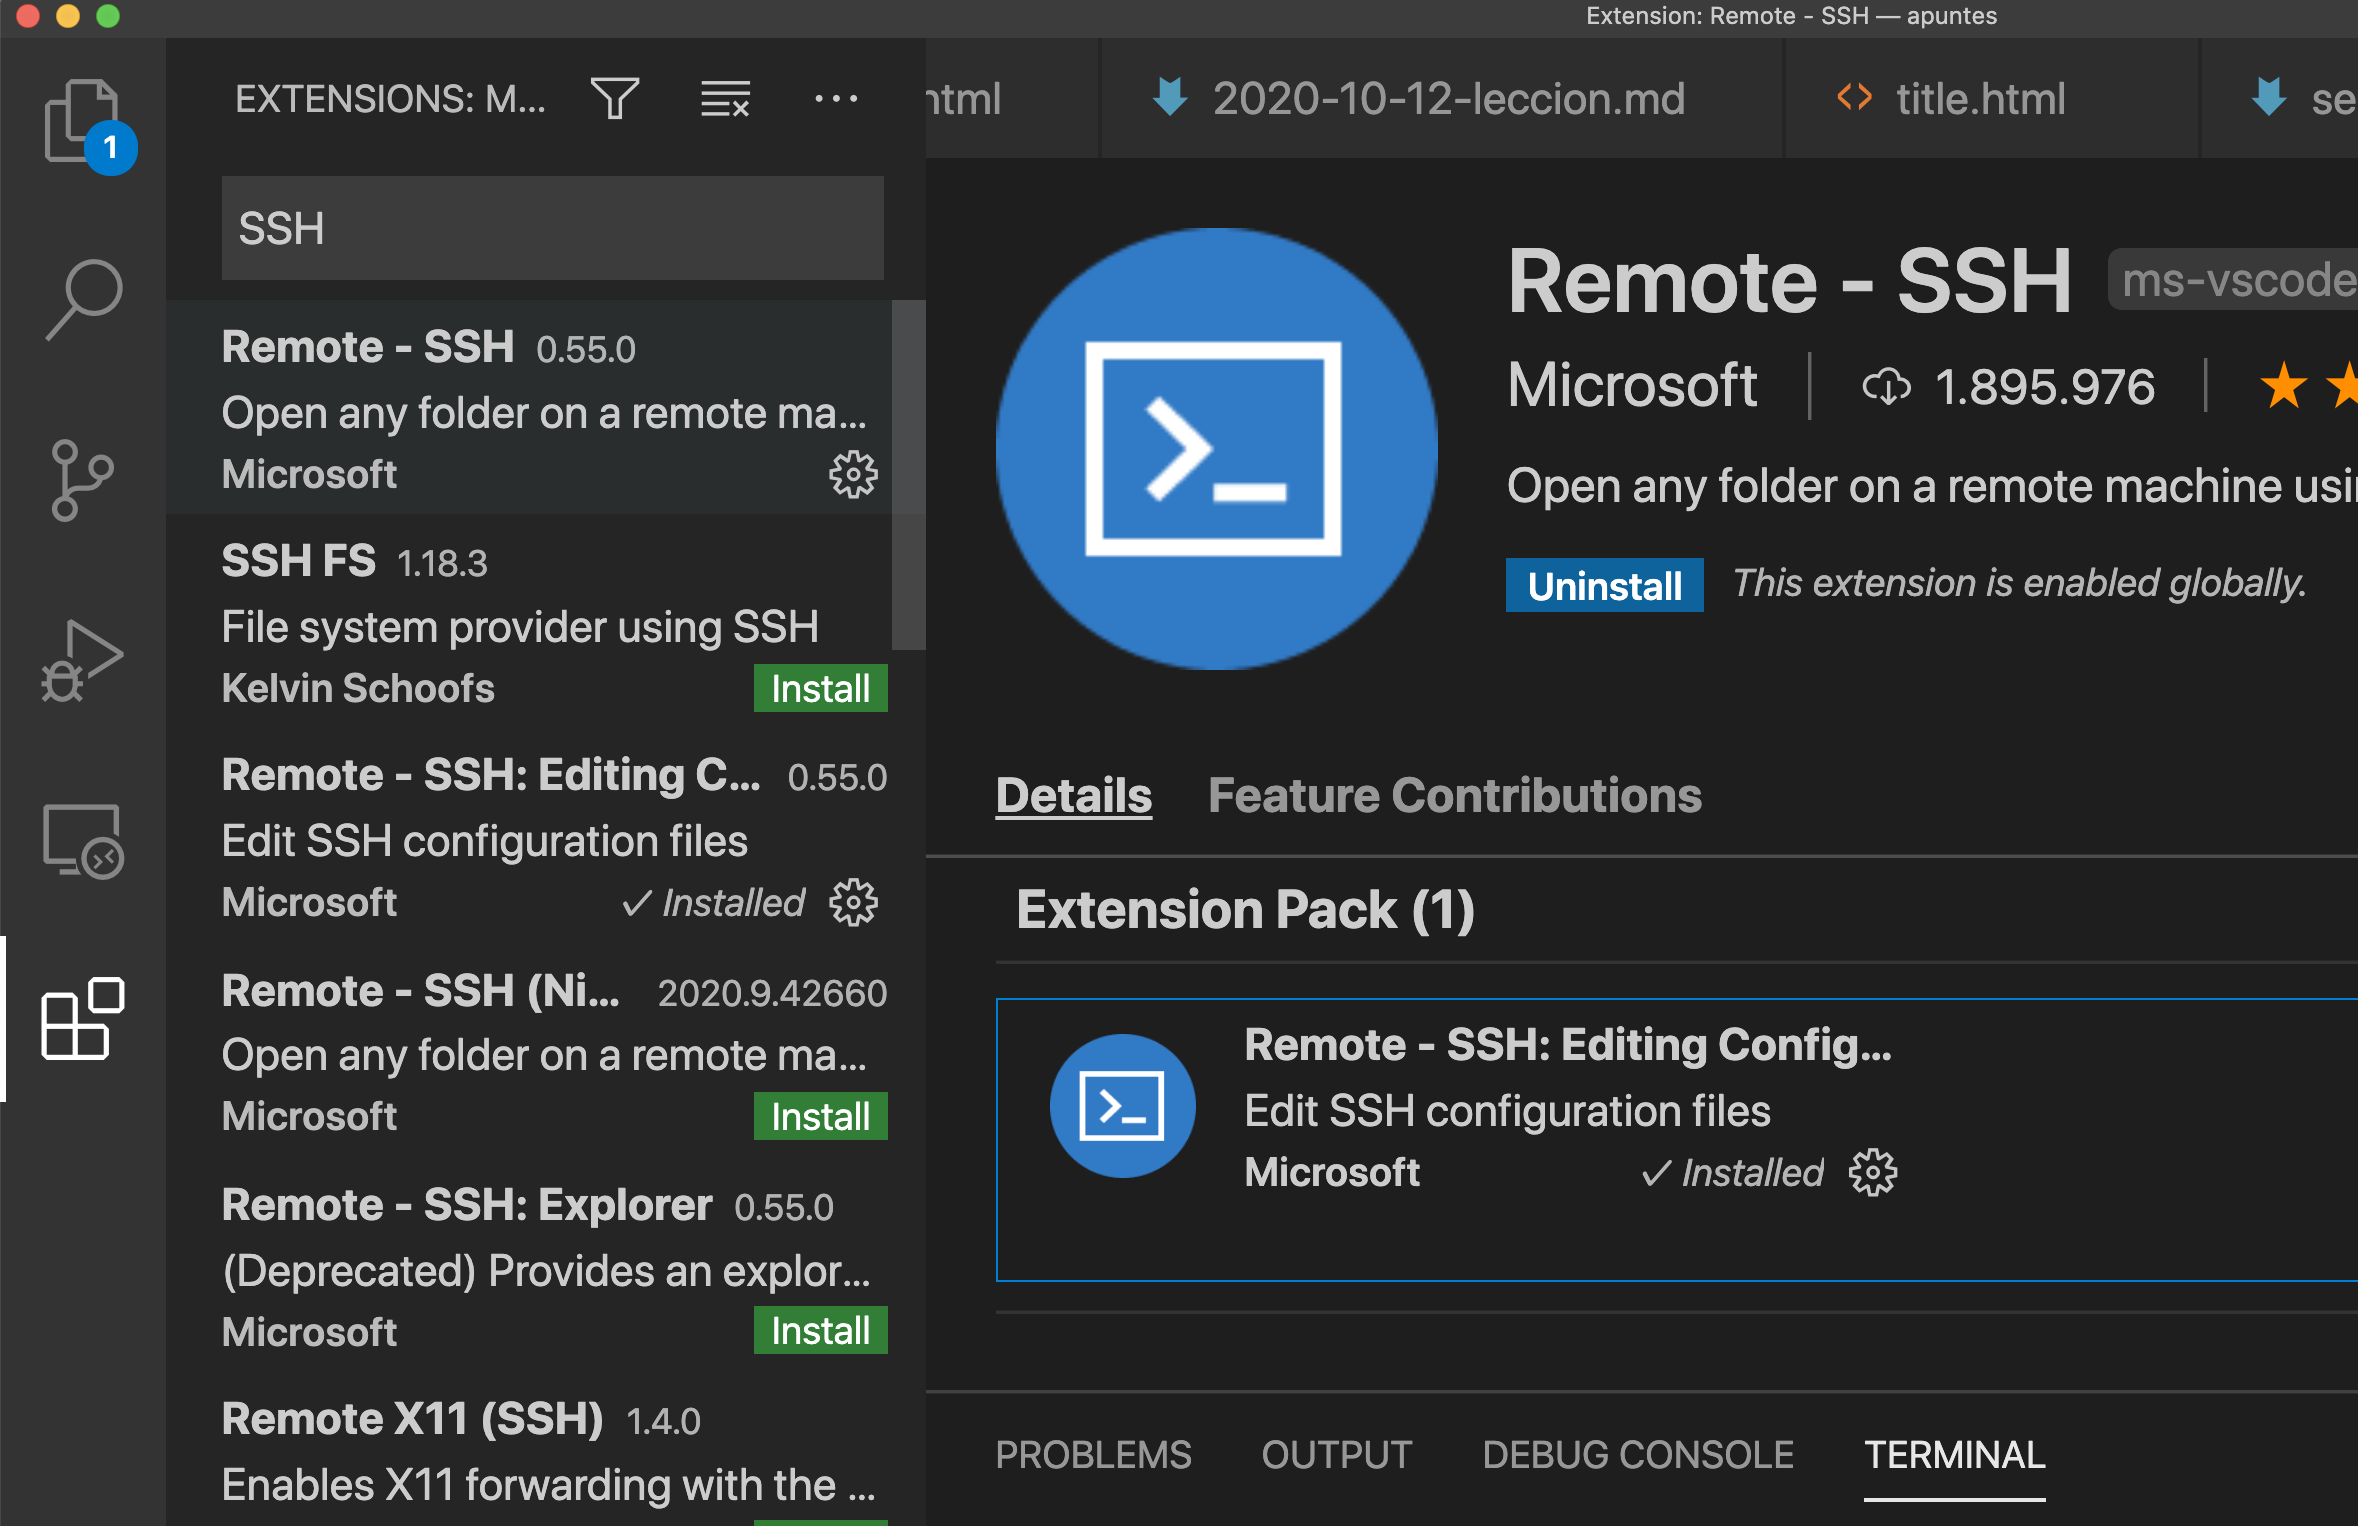Install Remote - SSH Nightly extension
The height and width of the screenshot is (1526, 2358).
click(820, 1116)
